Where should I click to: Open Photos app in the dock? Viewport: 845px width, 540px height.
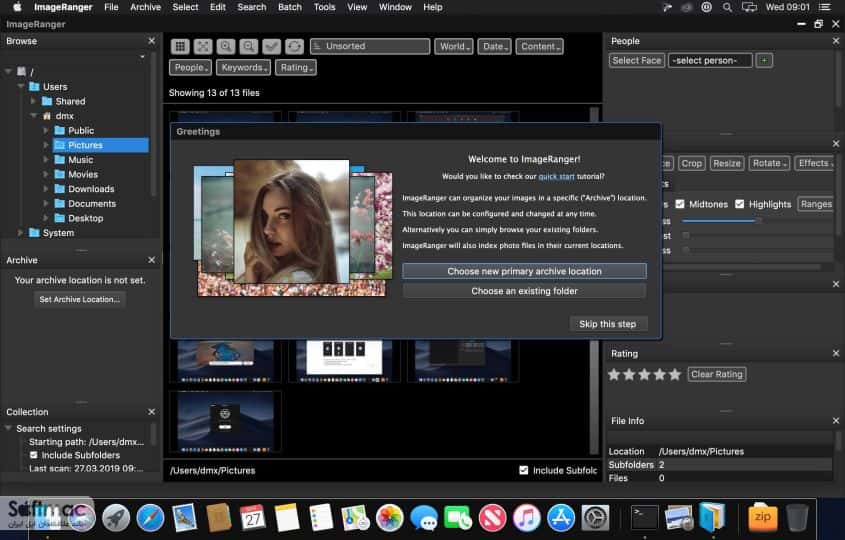pos(390,518)
